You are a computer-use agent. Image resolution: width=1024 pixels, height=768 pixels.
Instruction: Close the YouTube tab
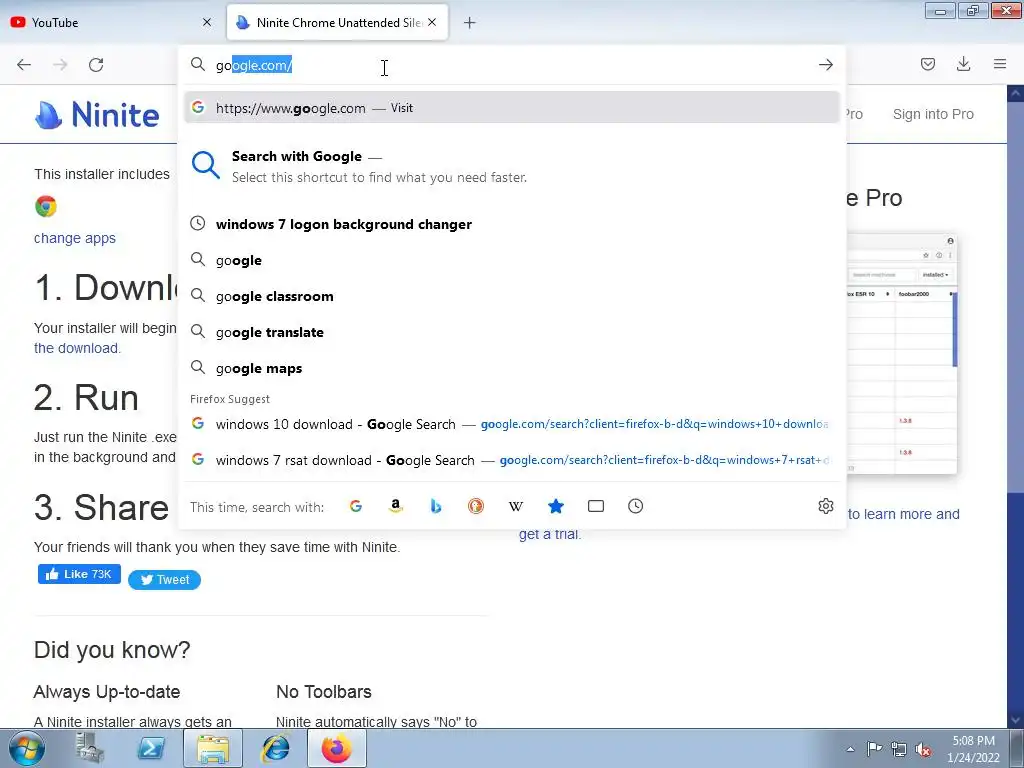pos(207,22)
